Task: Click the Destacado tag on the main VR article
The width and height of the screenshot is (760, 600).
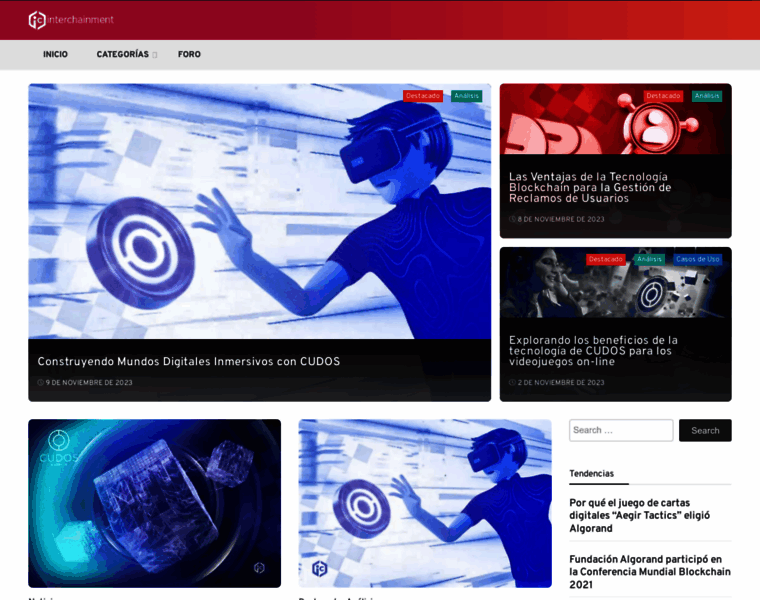Action: 423,96
